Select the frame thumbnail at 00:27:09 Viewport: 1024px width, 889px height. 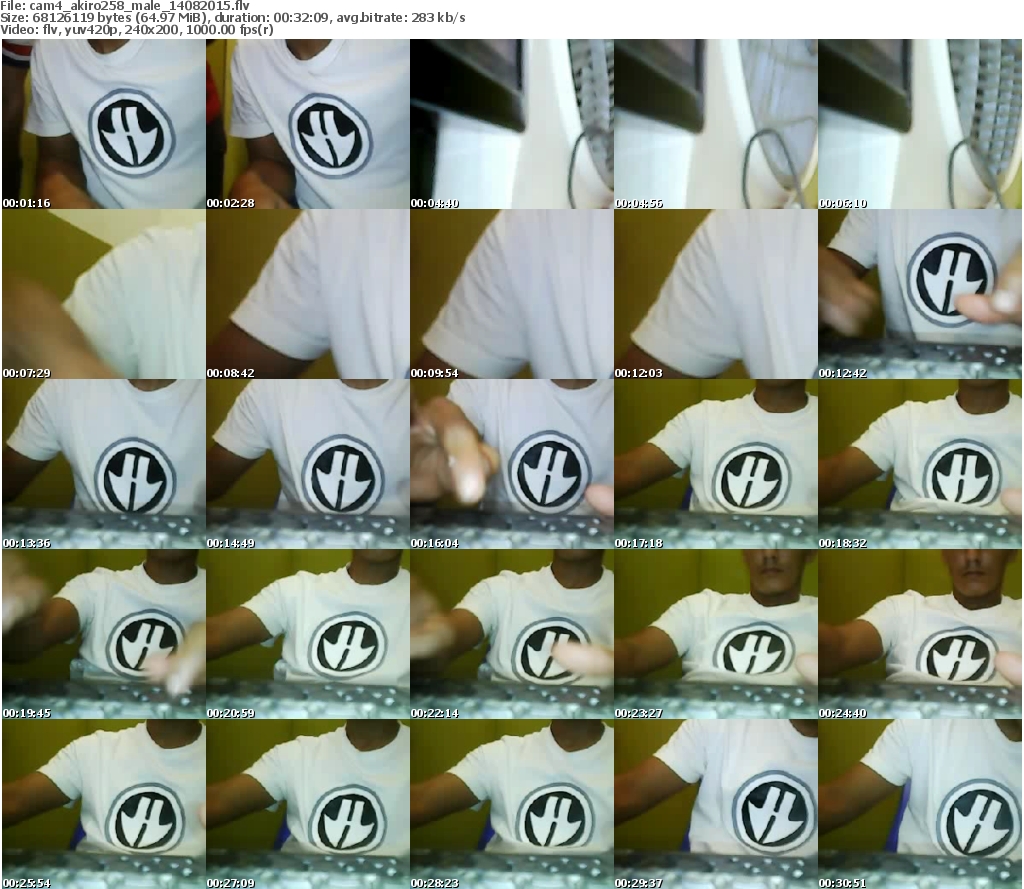tap(308, 803)
